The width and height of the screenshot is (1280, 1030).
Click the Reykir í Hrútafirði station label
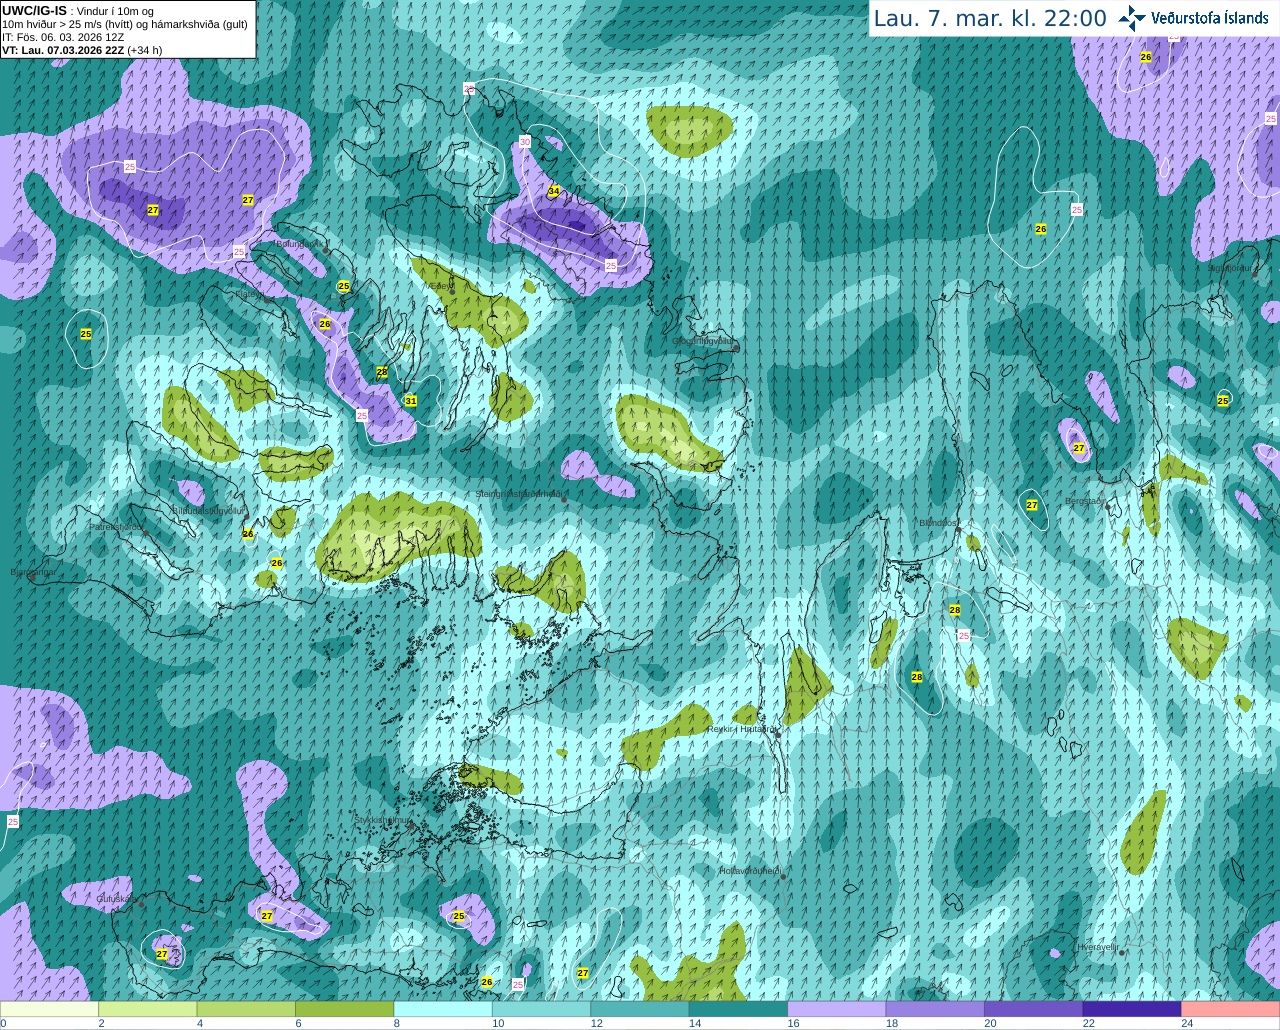click(741, 729)
